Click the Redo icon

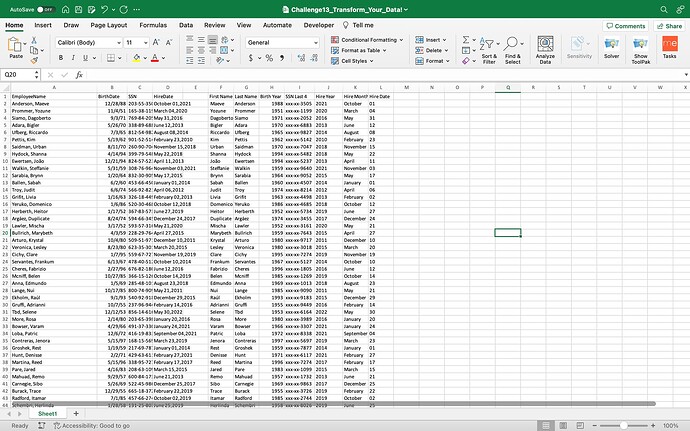point(124,9)
